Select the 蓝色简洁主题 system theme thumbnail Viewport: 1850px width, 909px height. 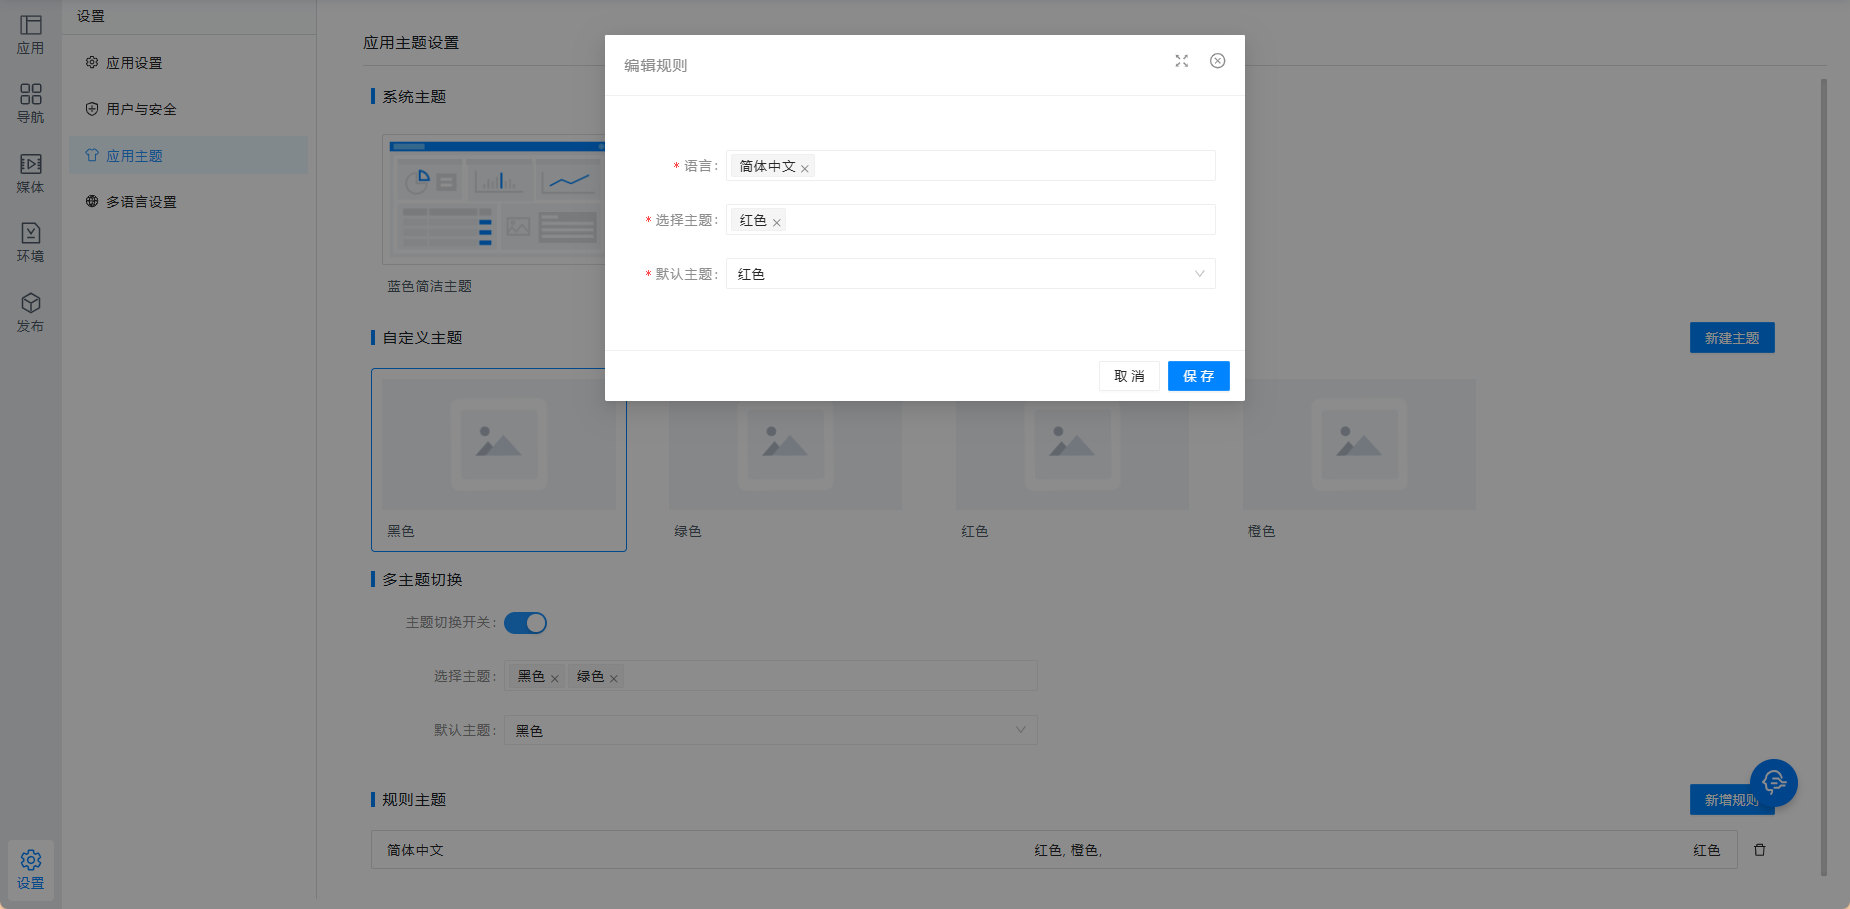click(x=495, y=200)
